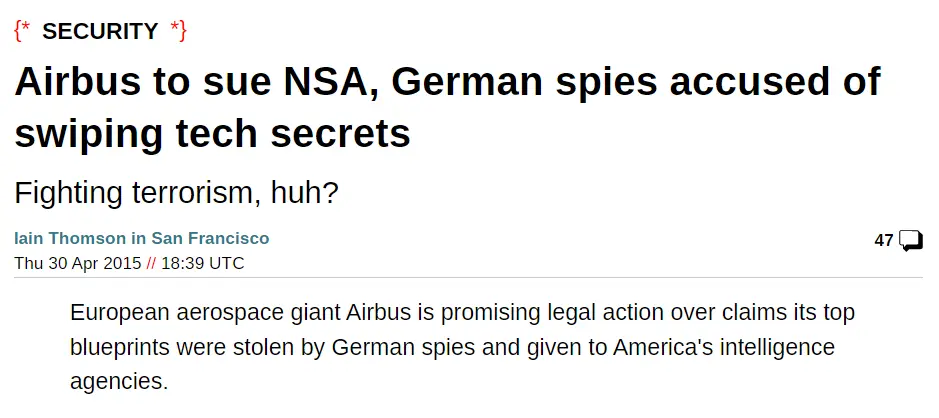Click the 'Fighting terrorism, huh?' subheading
The width and height of the screenshot is (939, 418).
(177, 193)
